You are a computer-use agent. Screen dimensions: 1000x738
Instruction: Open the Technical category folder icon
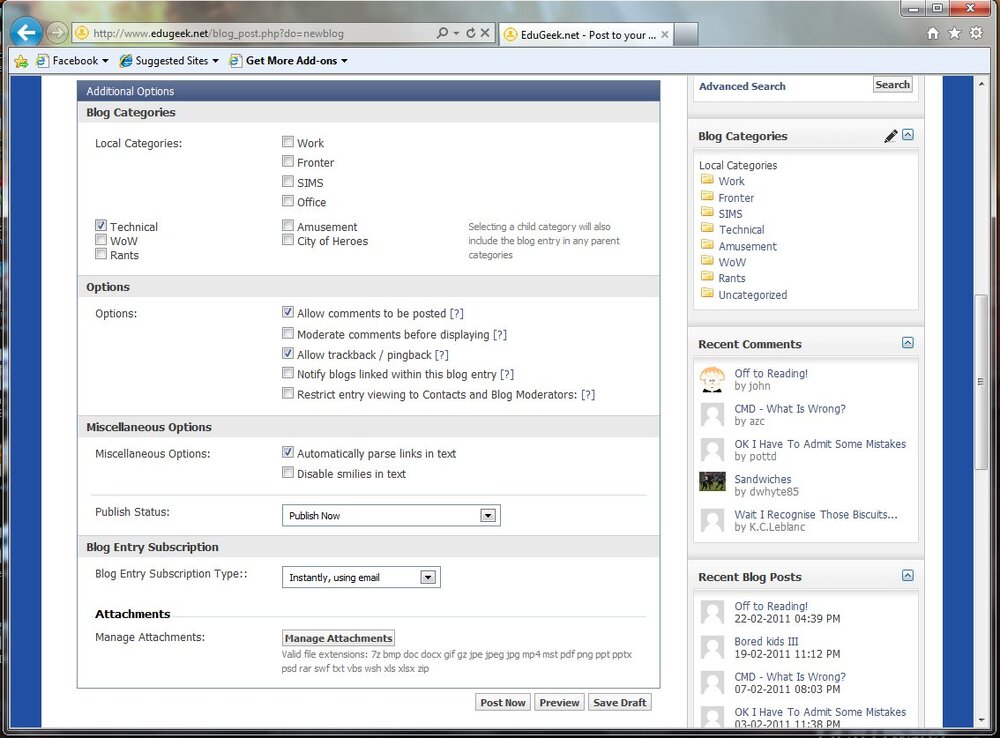(x=707, y=228)
